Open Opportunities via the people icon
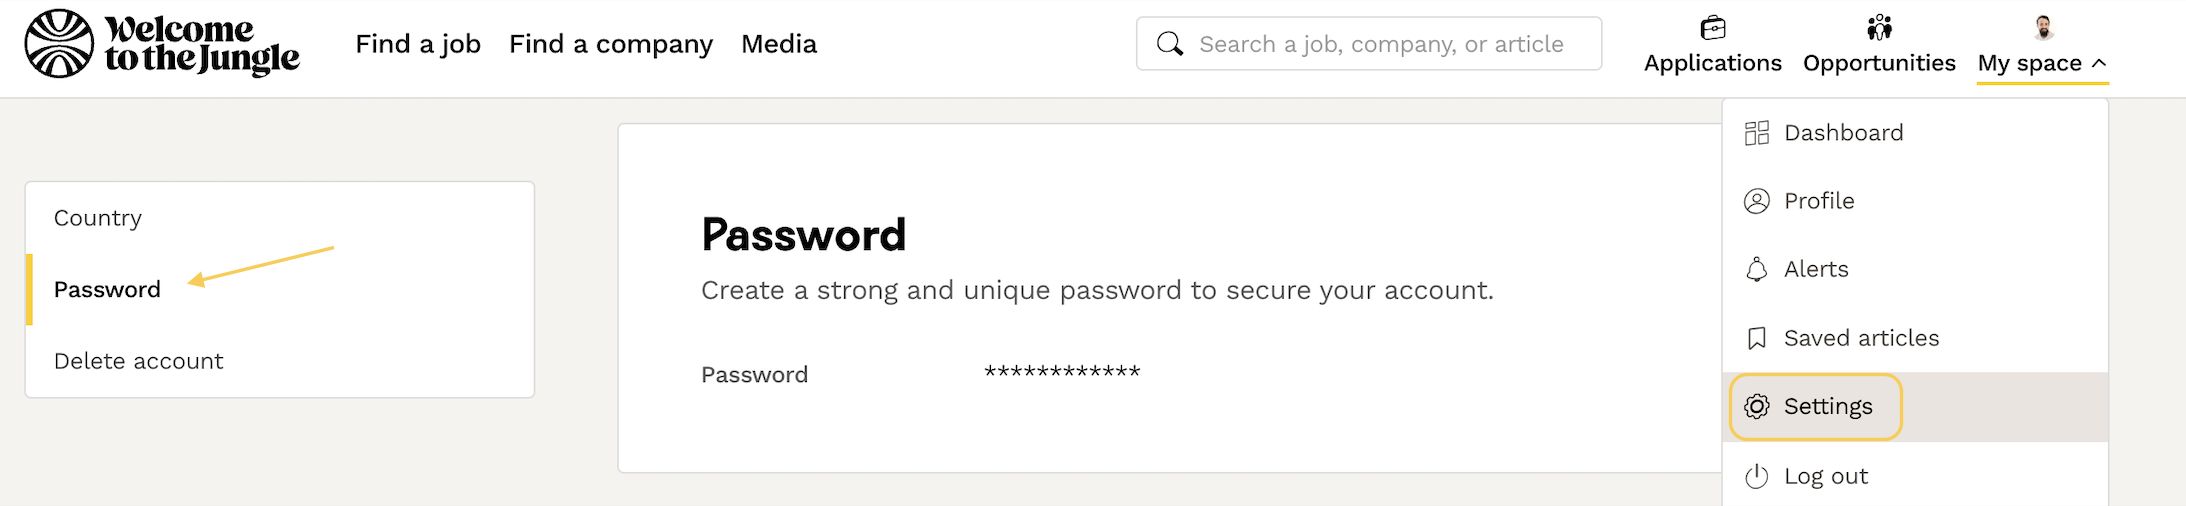2186x506 pixels. (1879, 28)
